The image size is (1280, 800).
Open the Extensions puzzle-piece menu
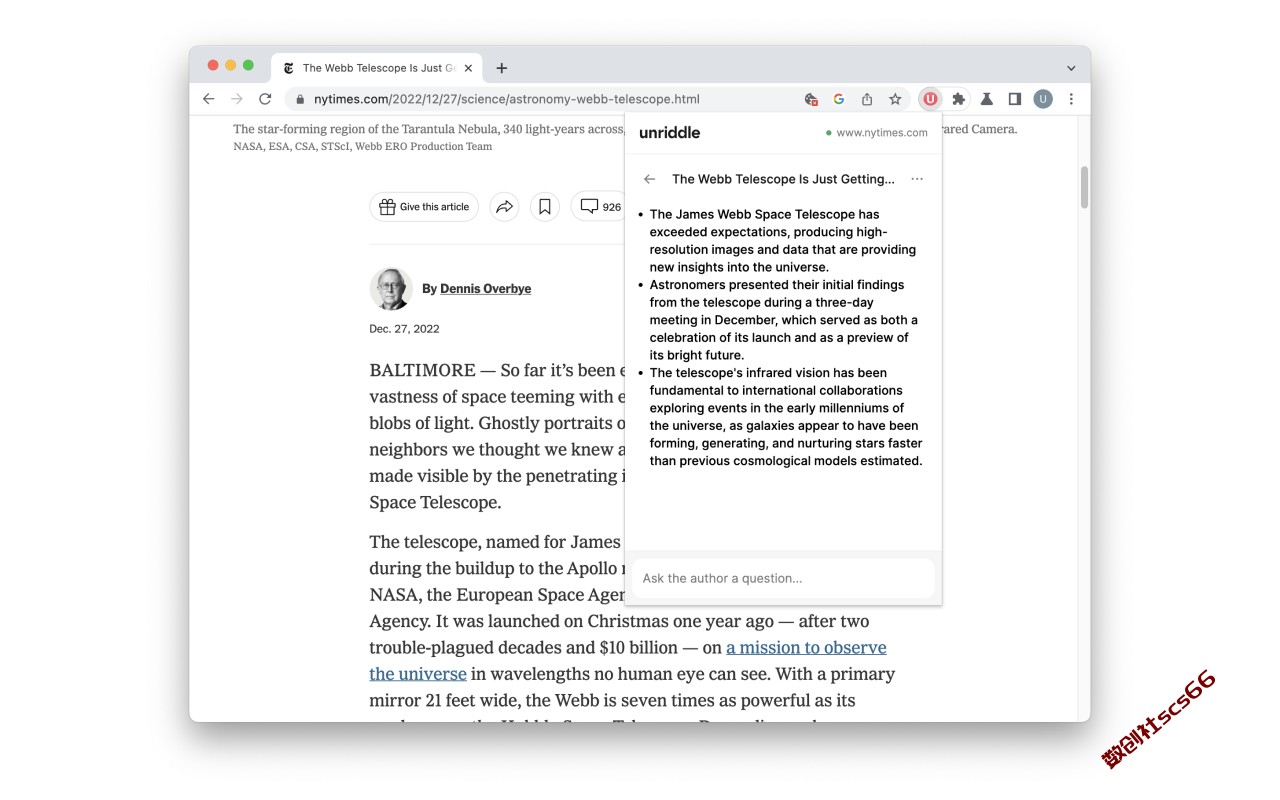tap(959, 99)
